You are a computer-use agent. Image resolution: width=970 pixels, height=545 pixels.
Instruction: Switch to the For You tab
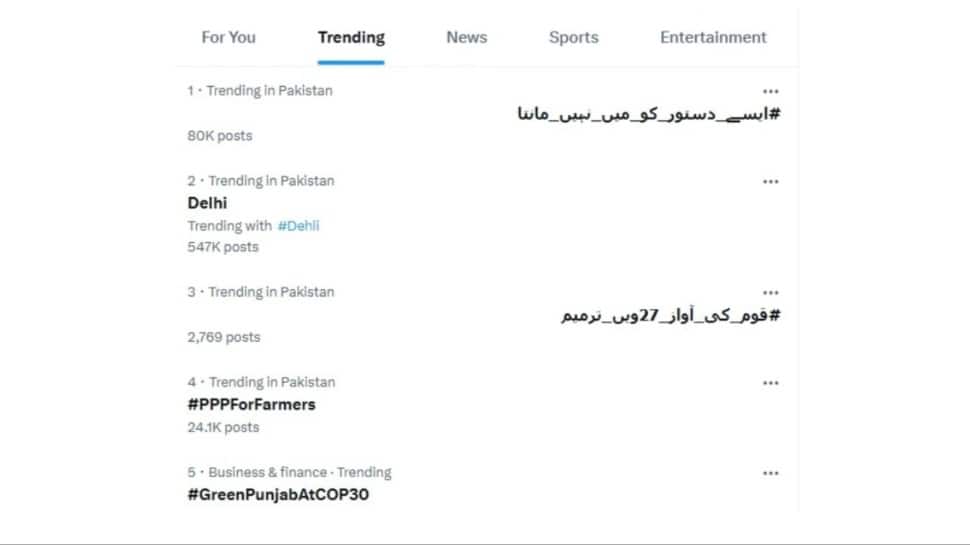(x=228, y=38)
